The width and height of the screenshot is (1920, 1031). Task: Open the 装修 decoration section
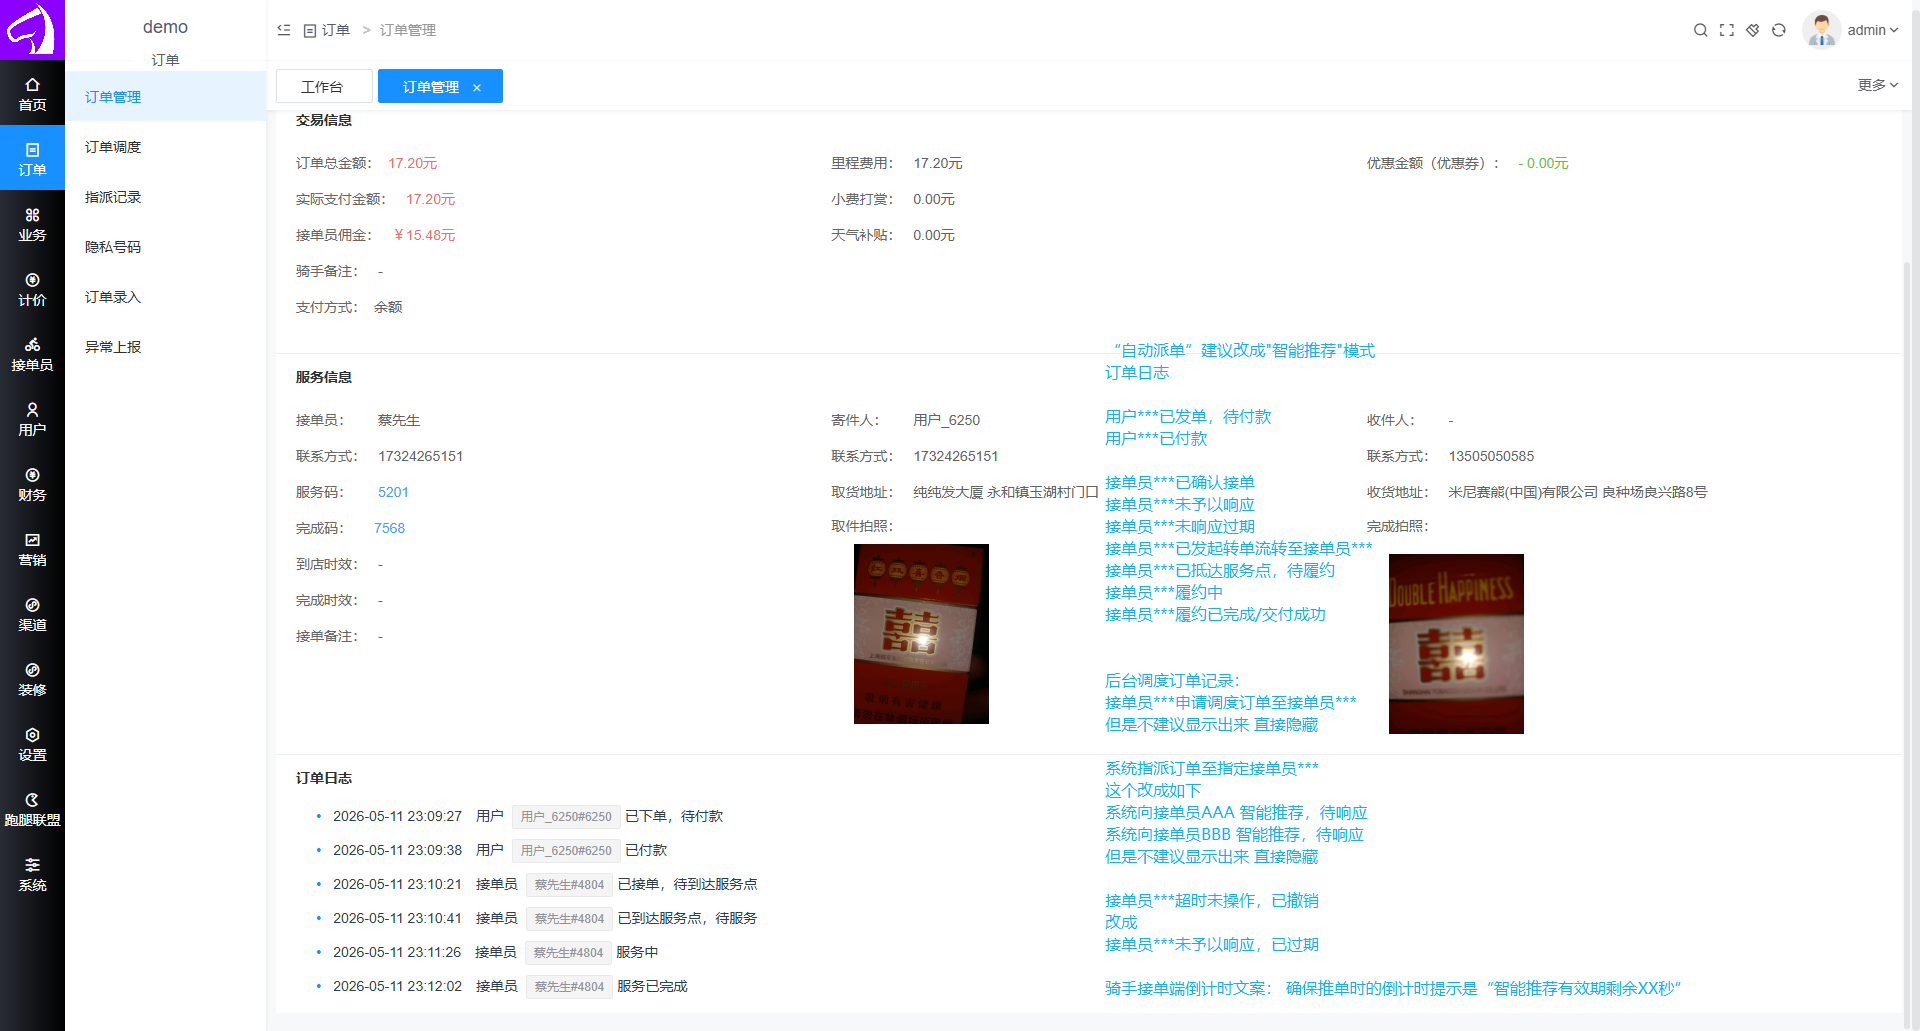(x=32, y=679)
